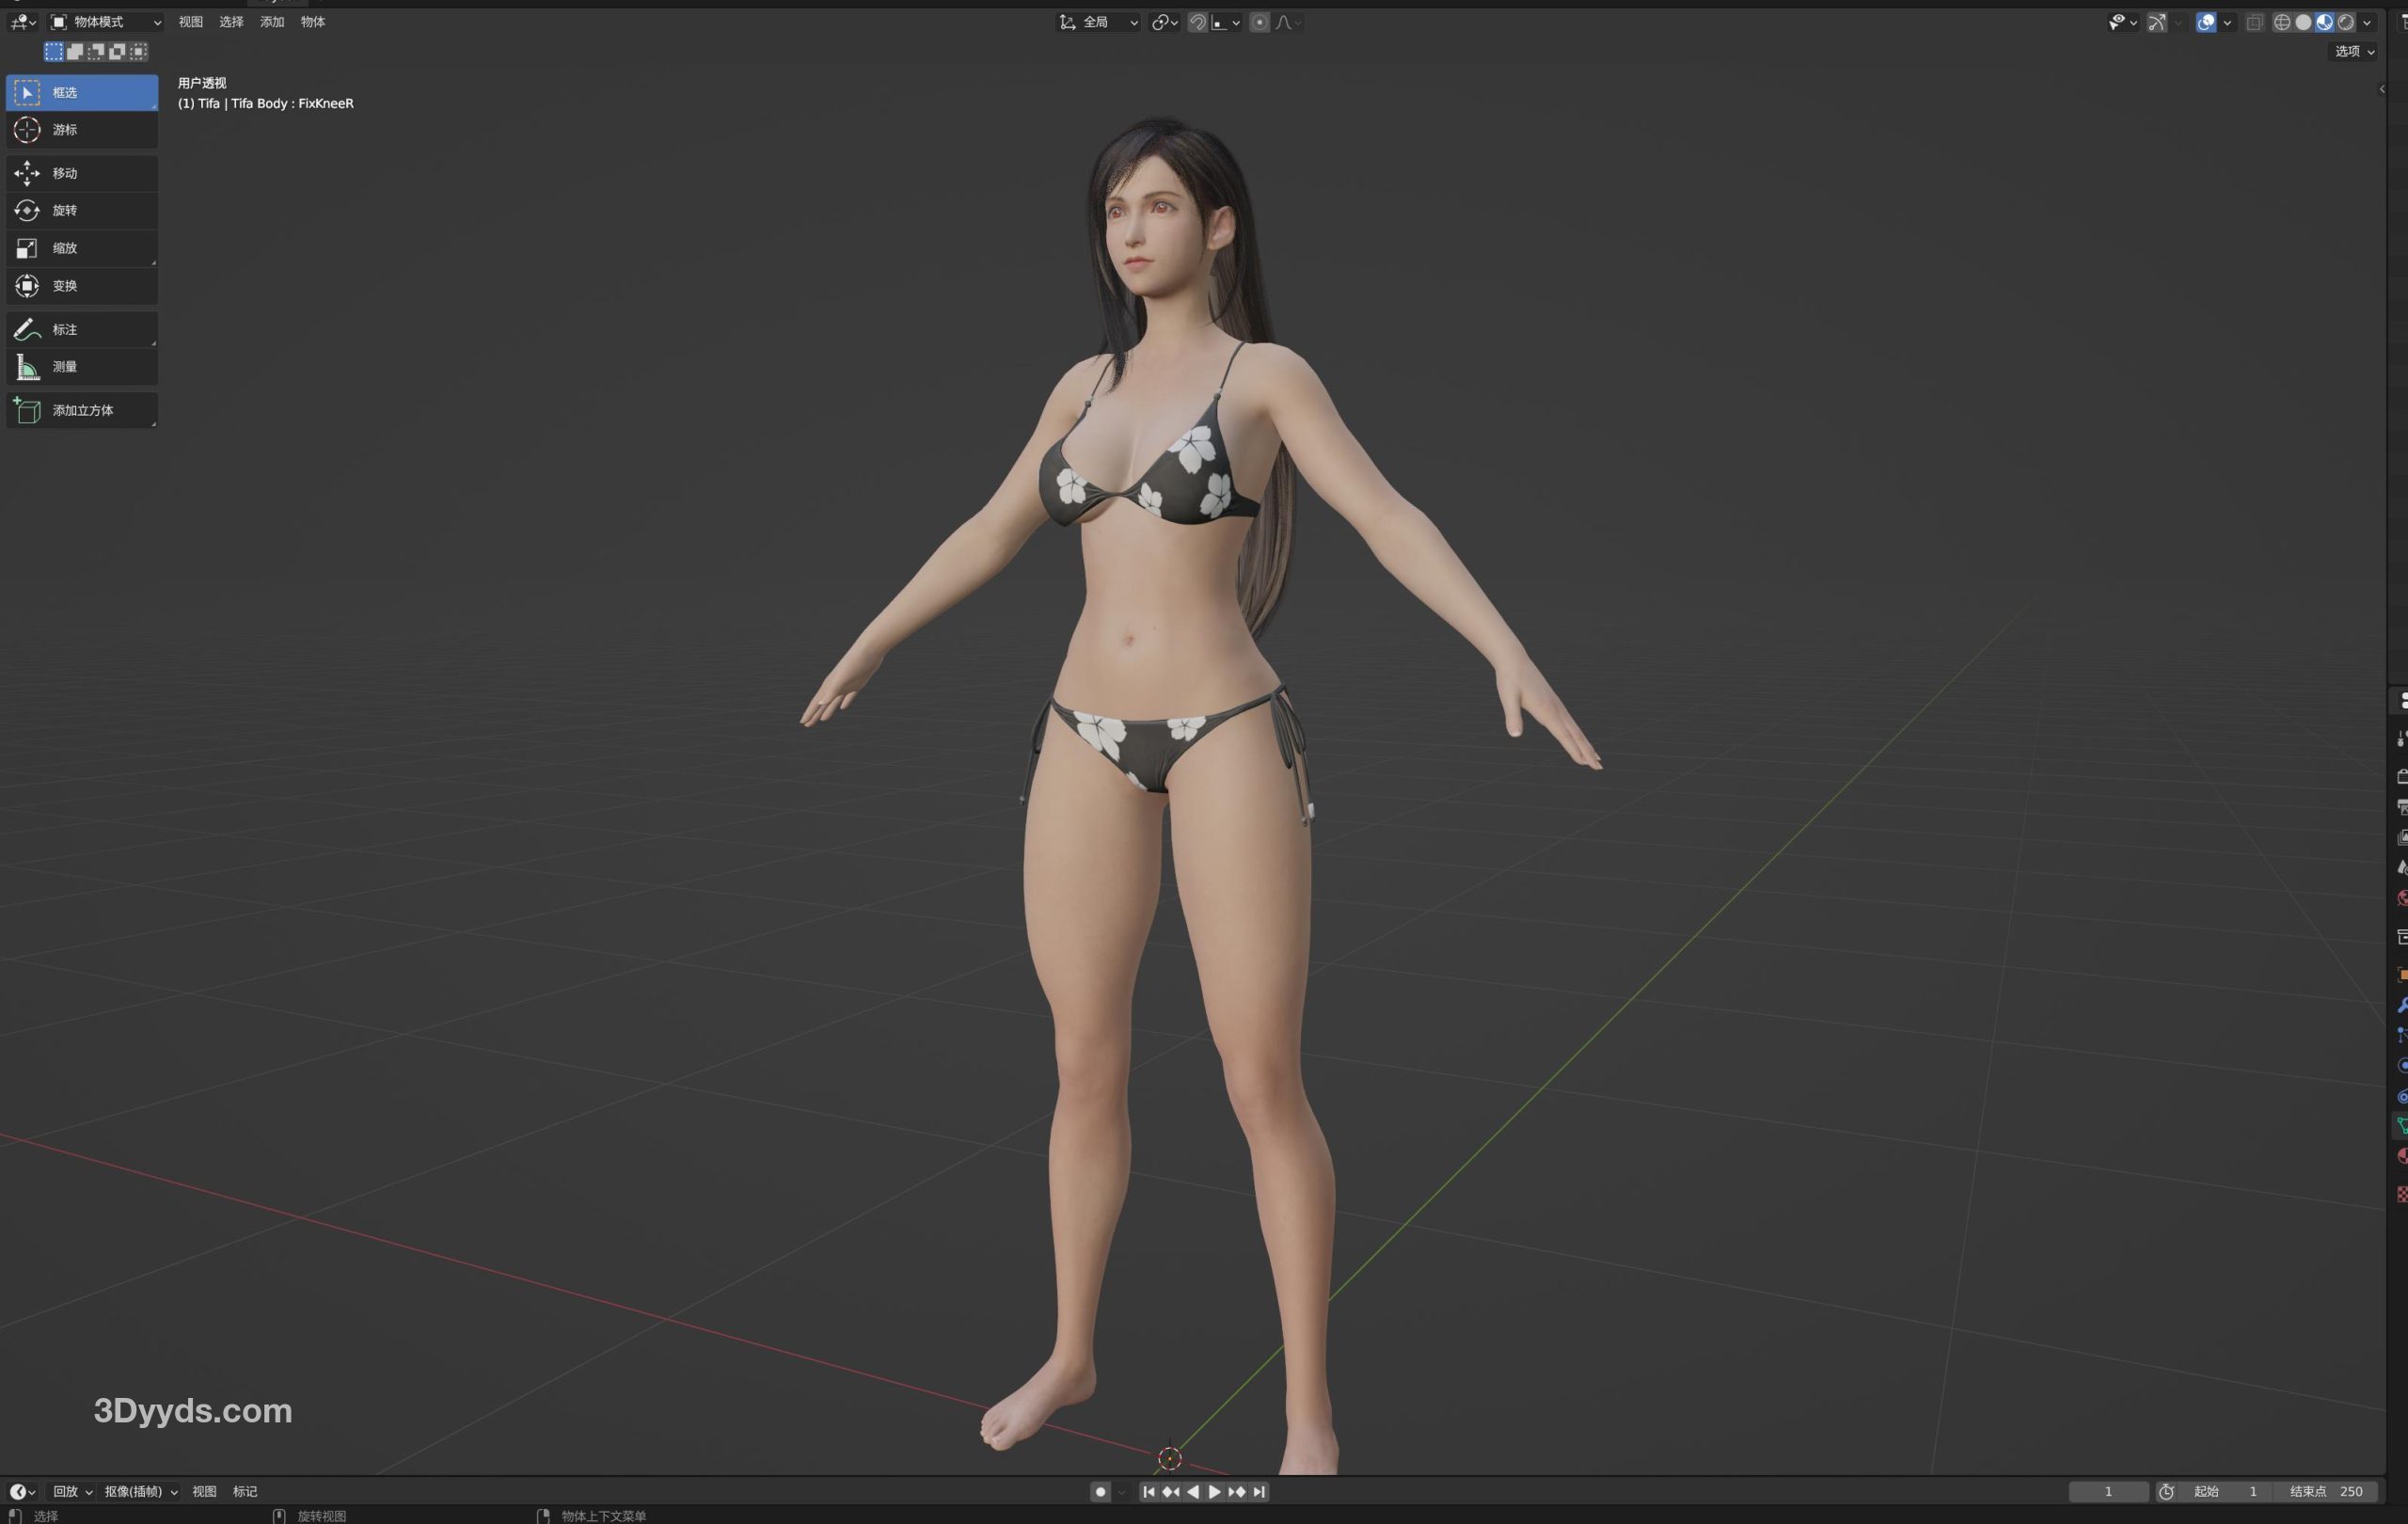Image resolution: width=2408 pixels, height=1524 pixels.
Task: Jump to the end frame button
Action: (1260, 1491)
